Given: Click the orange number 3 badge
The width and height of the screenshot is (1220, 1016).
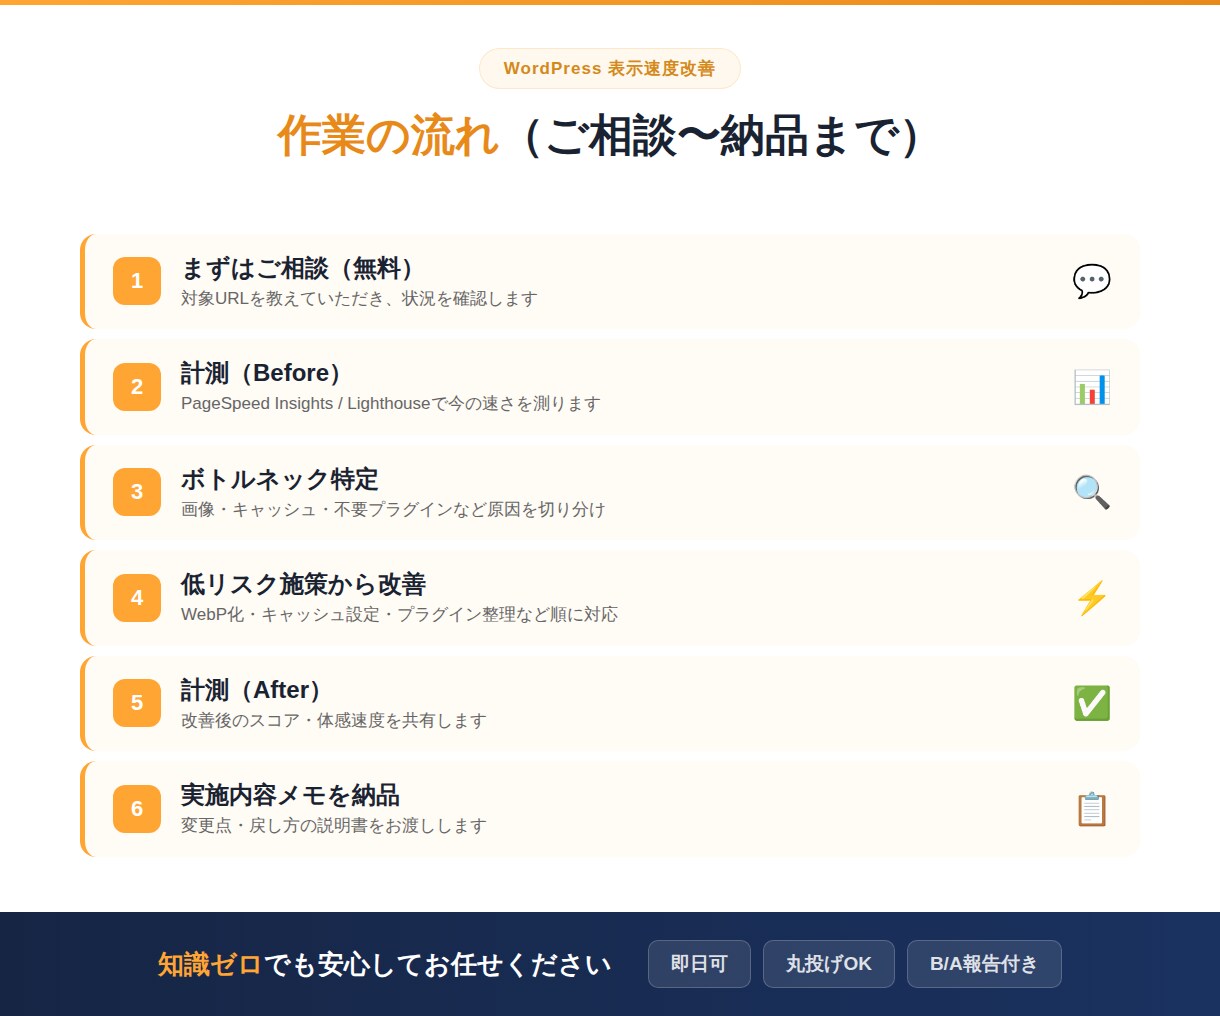Looking at the screenshot, I should (x=137, y=492).
